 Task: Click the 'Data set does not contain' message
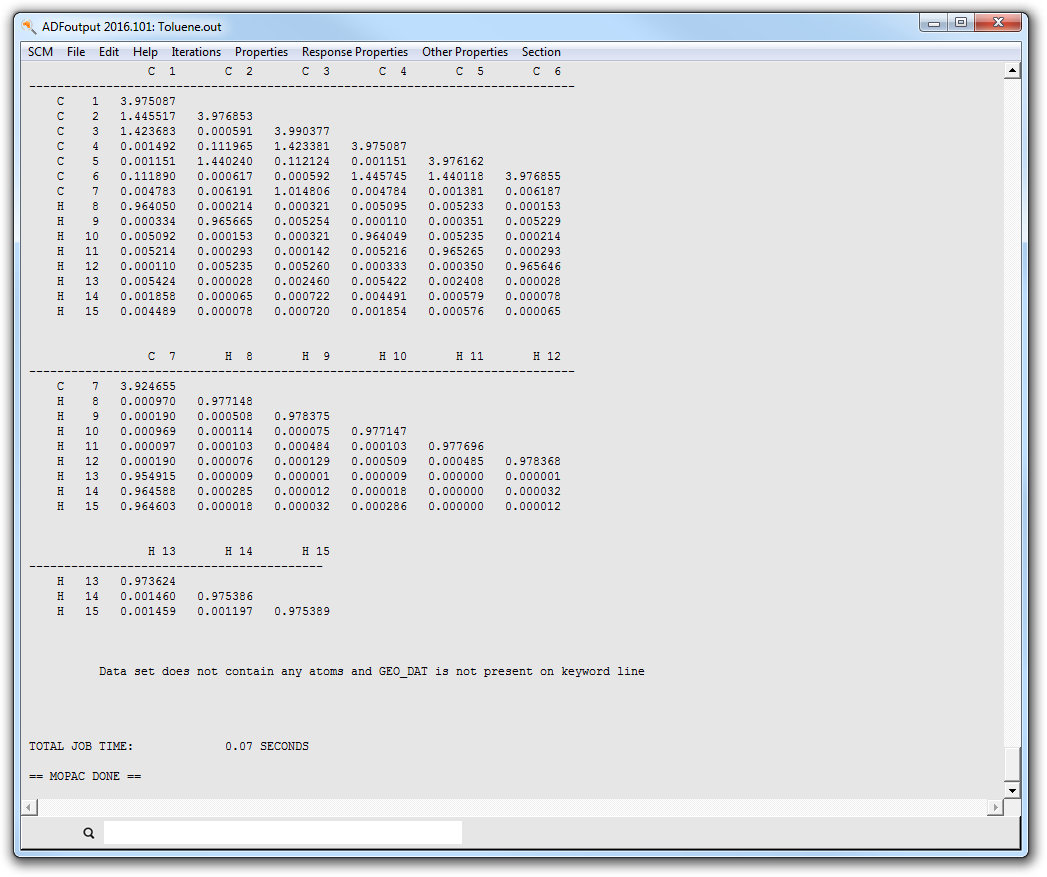coord(372,671)
